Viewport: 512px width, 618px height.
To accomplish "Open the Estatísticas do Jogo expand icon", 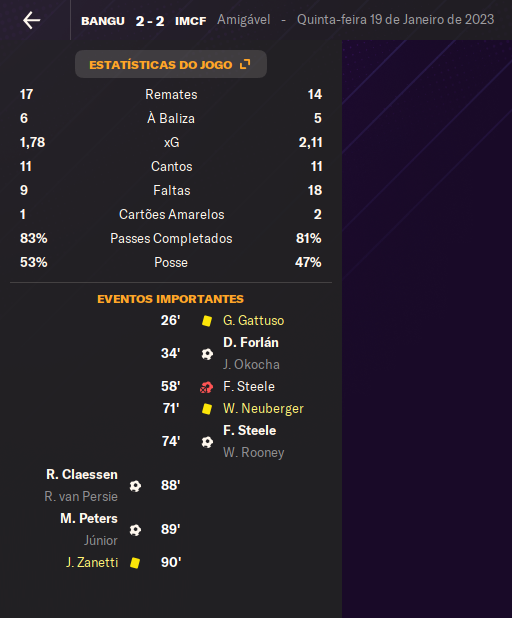I will tap(245, 64).
